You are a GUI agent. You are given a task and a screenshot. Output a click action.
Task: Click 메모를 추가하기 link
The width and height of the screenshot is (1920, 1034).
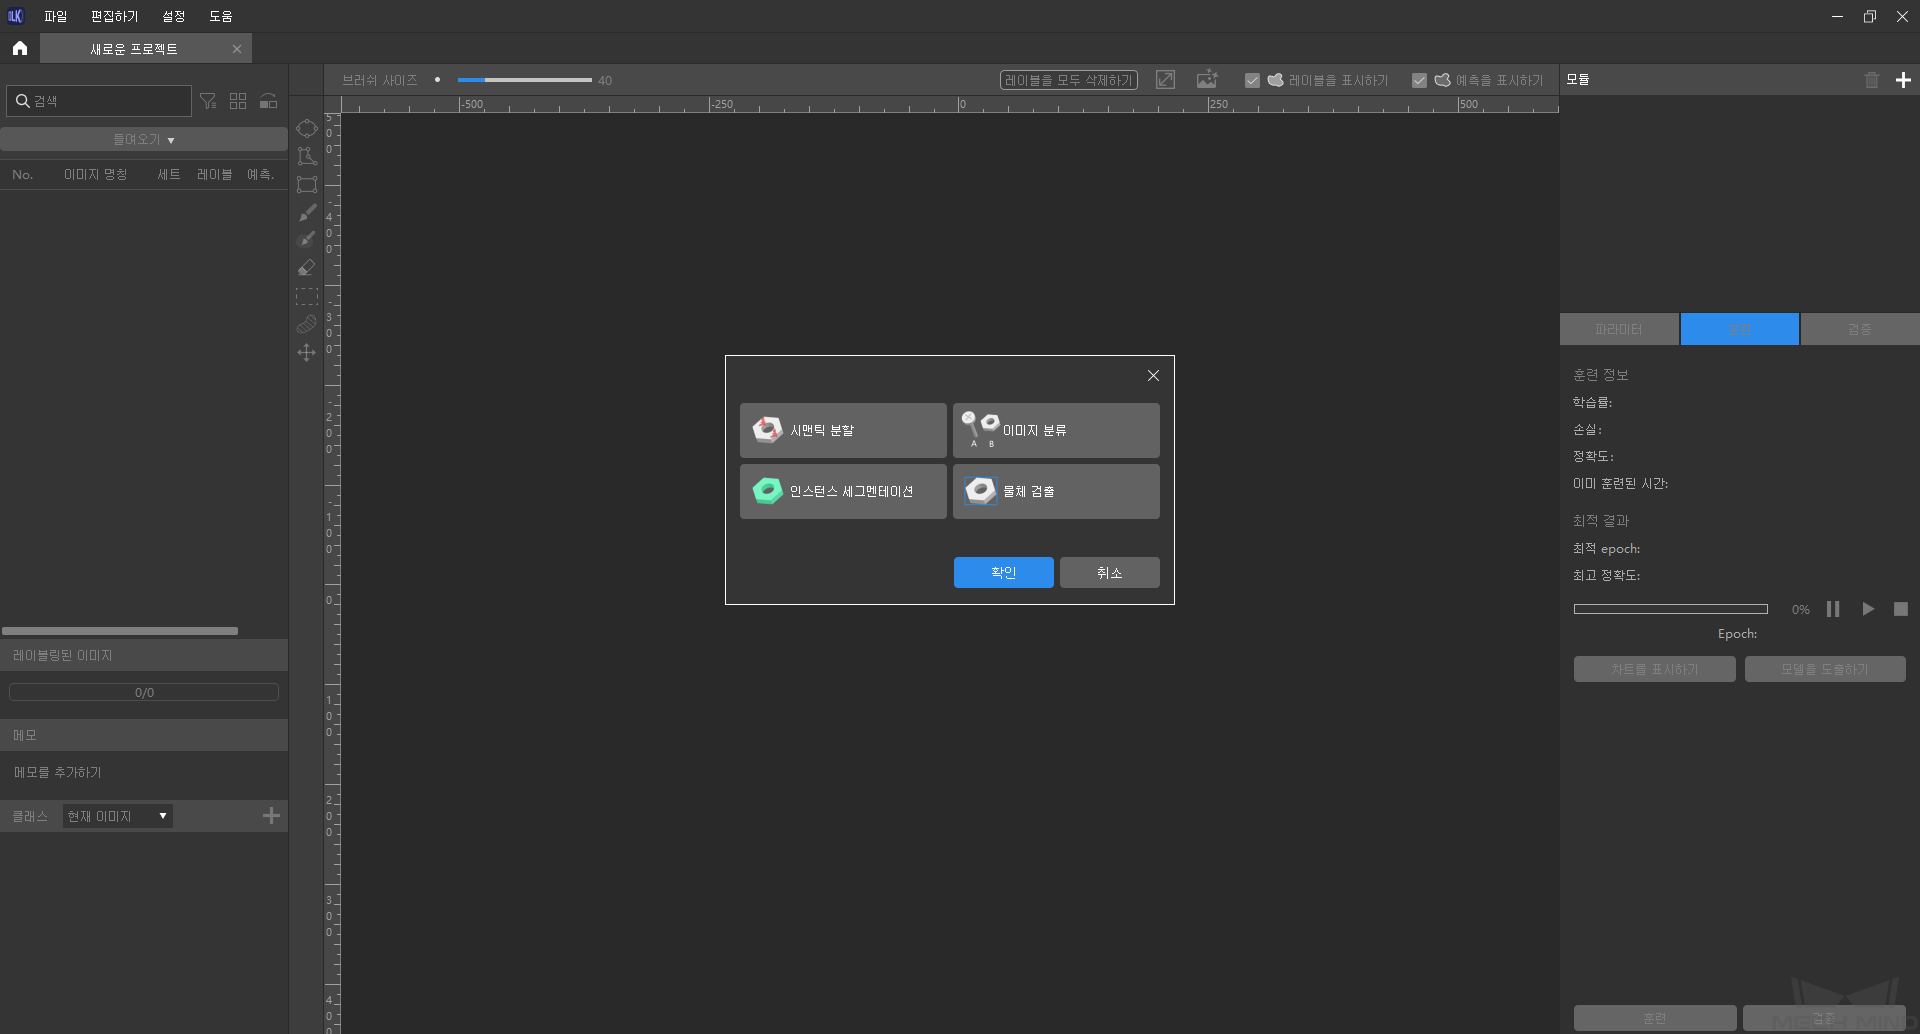tap(57, 772)
